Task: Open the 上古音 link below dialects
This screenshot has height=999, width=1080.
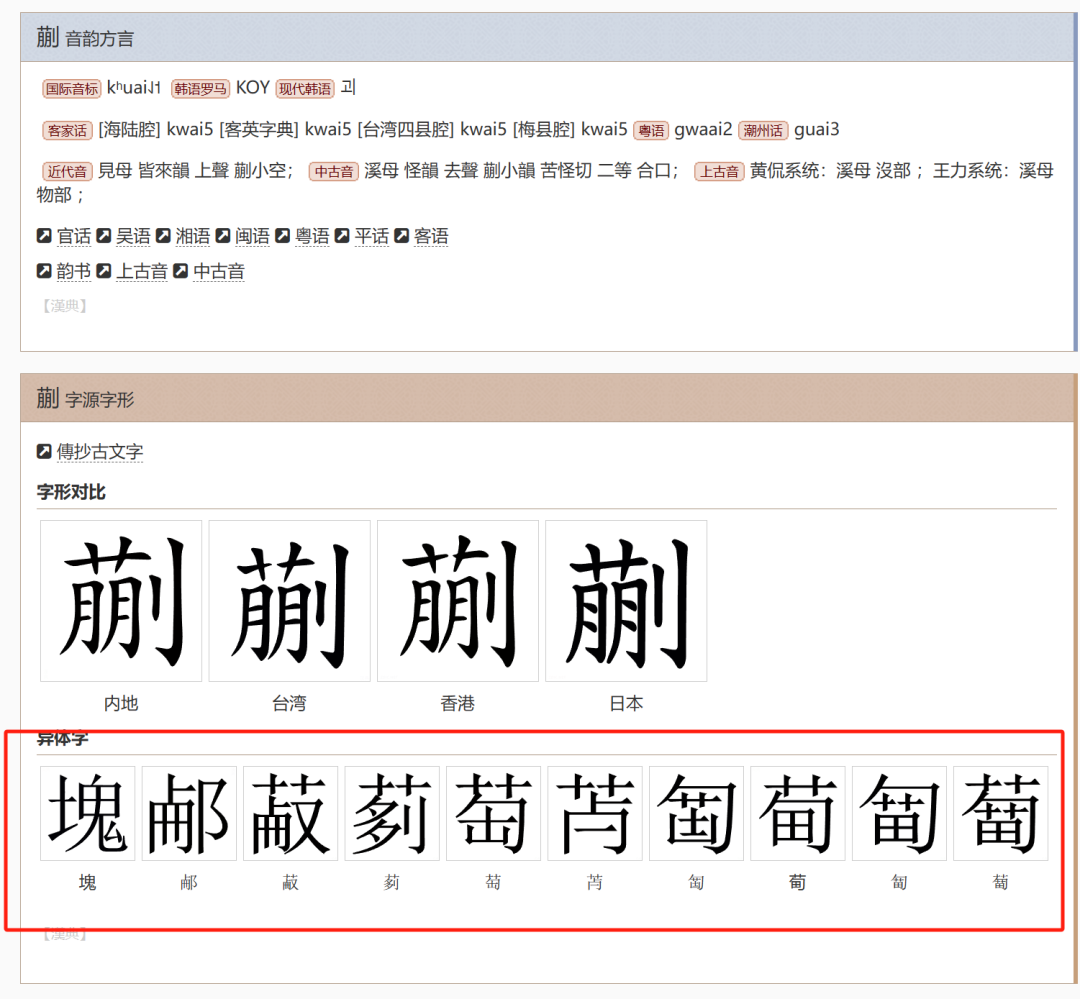Action: [142, 271]
